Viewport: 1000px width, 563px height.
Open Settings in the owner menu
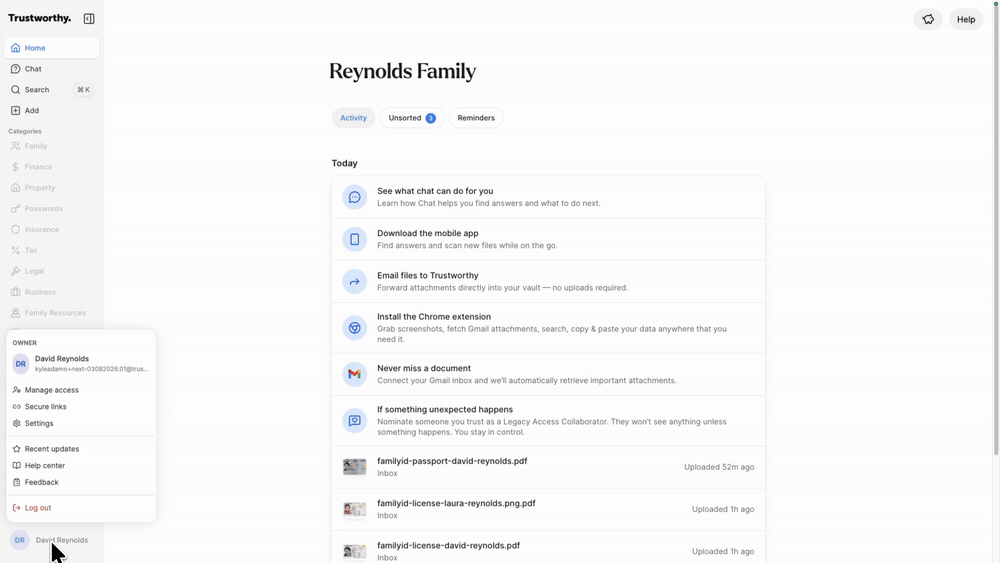(x=39, y=424)
